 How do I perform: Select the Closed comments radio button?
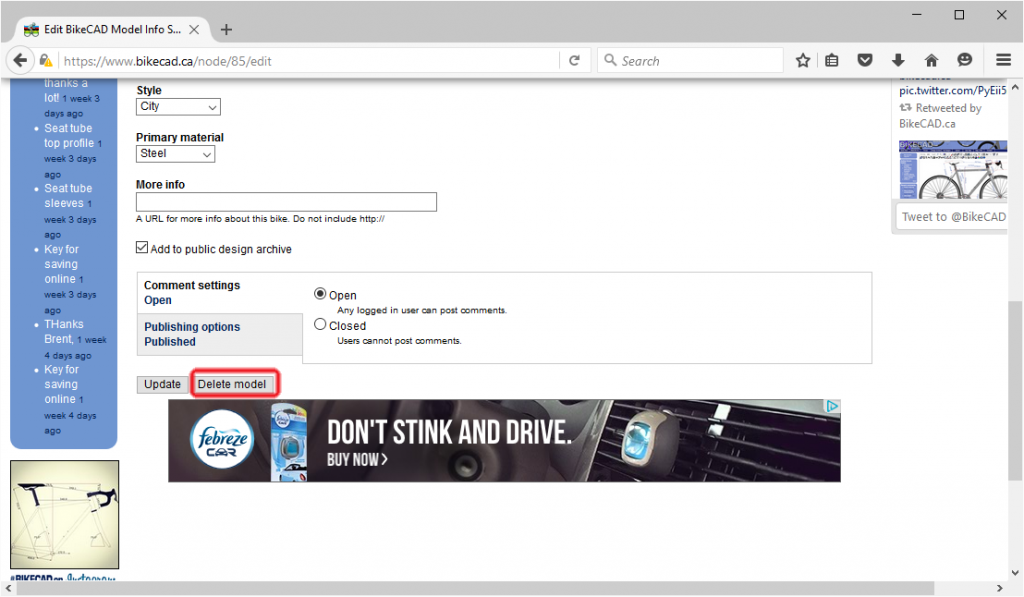320,324
